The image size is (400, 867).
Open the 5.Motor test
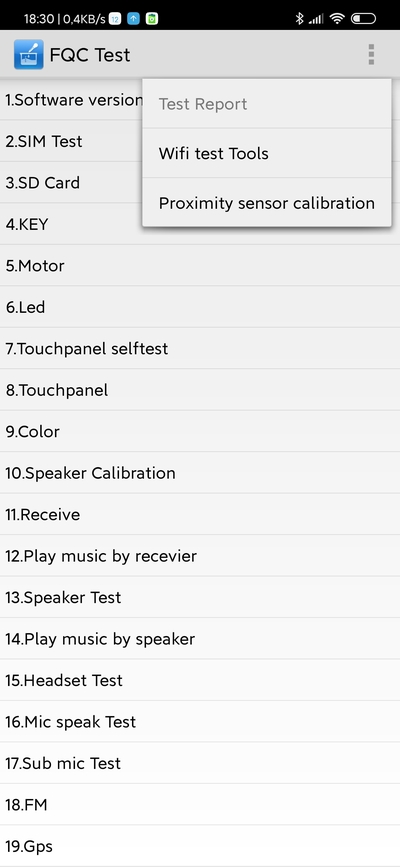pyautogui.click(x=200, y=265)
